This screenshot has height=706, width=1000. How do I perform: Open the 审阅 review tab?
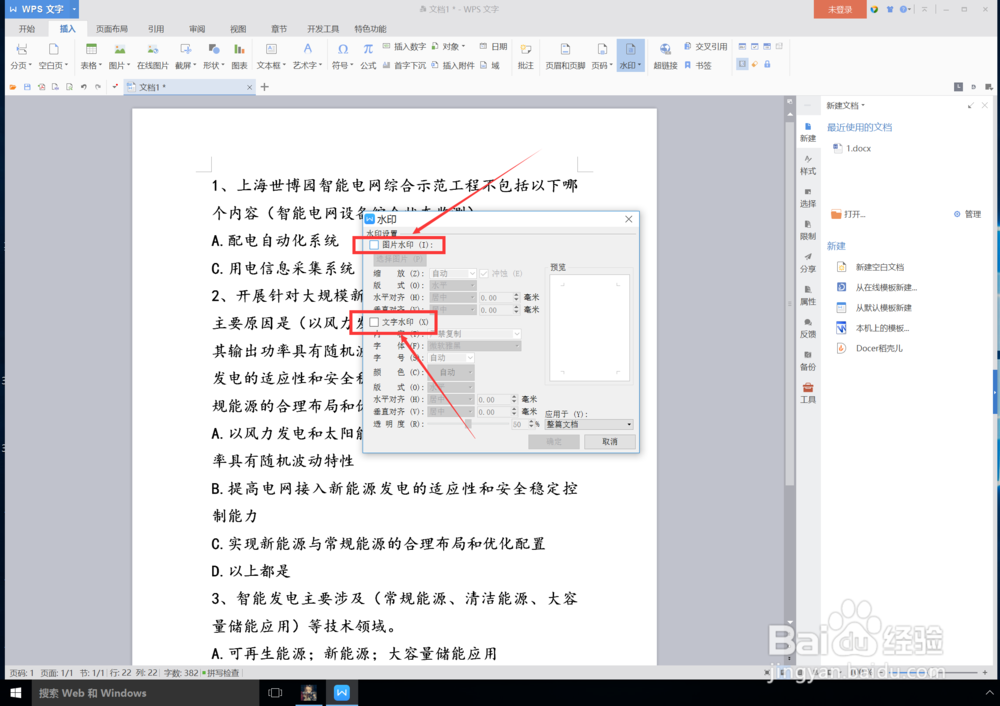[x=197, y=28]
